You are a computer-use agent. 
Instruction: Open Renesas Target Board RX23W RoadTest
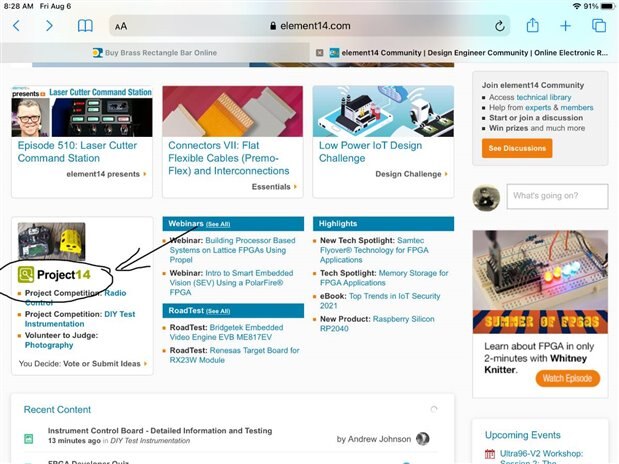(234, 355)
